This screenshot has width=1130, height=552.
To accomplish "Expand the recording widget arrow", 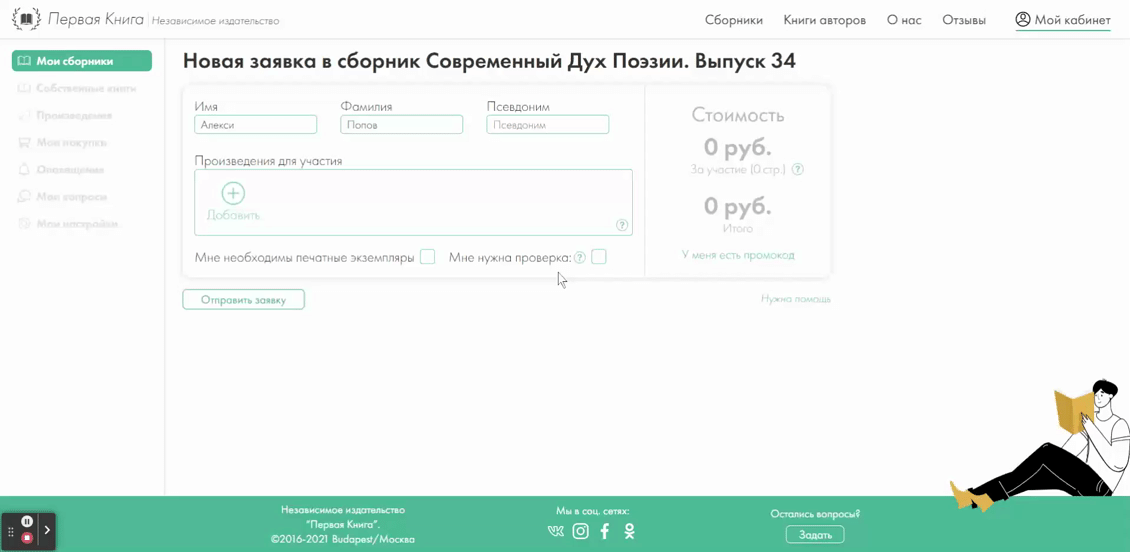I will point(47,530).
